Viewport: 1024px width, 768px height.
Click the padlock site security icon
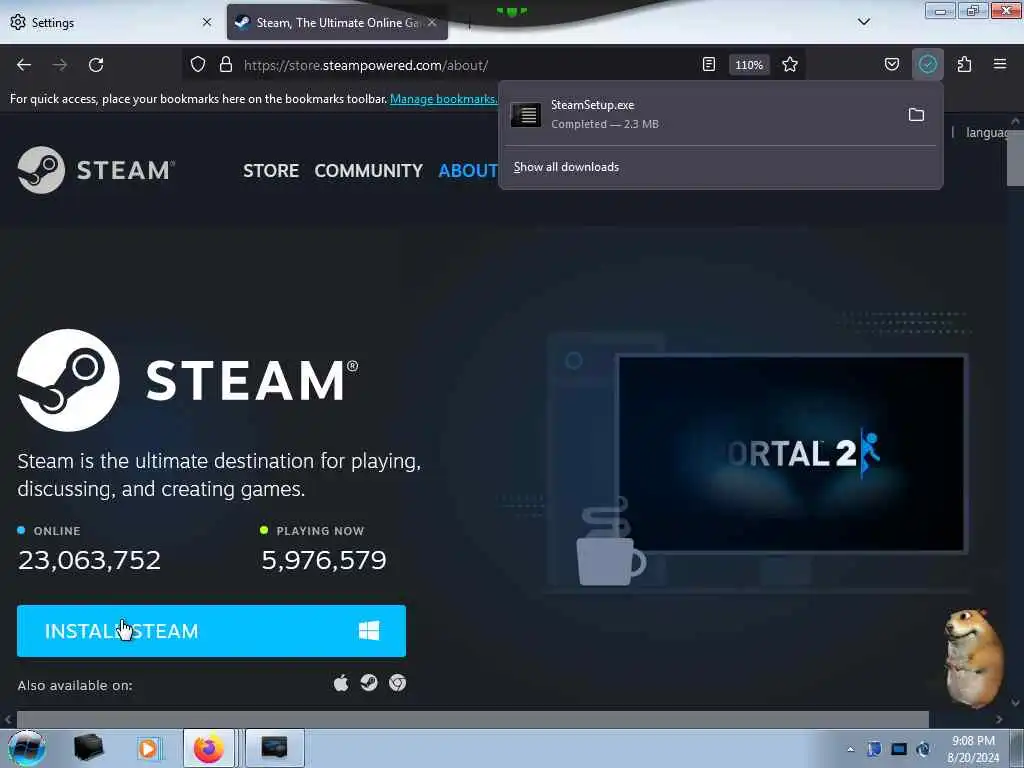point(226,65)
